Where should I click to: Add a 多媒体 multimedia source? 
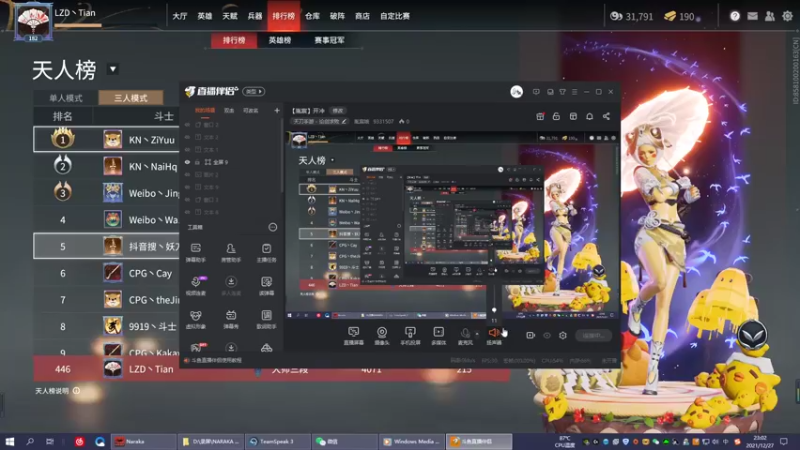pyautogui.click(x=438, y=336)
